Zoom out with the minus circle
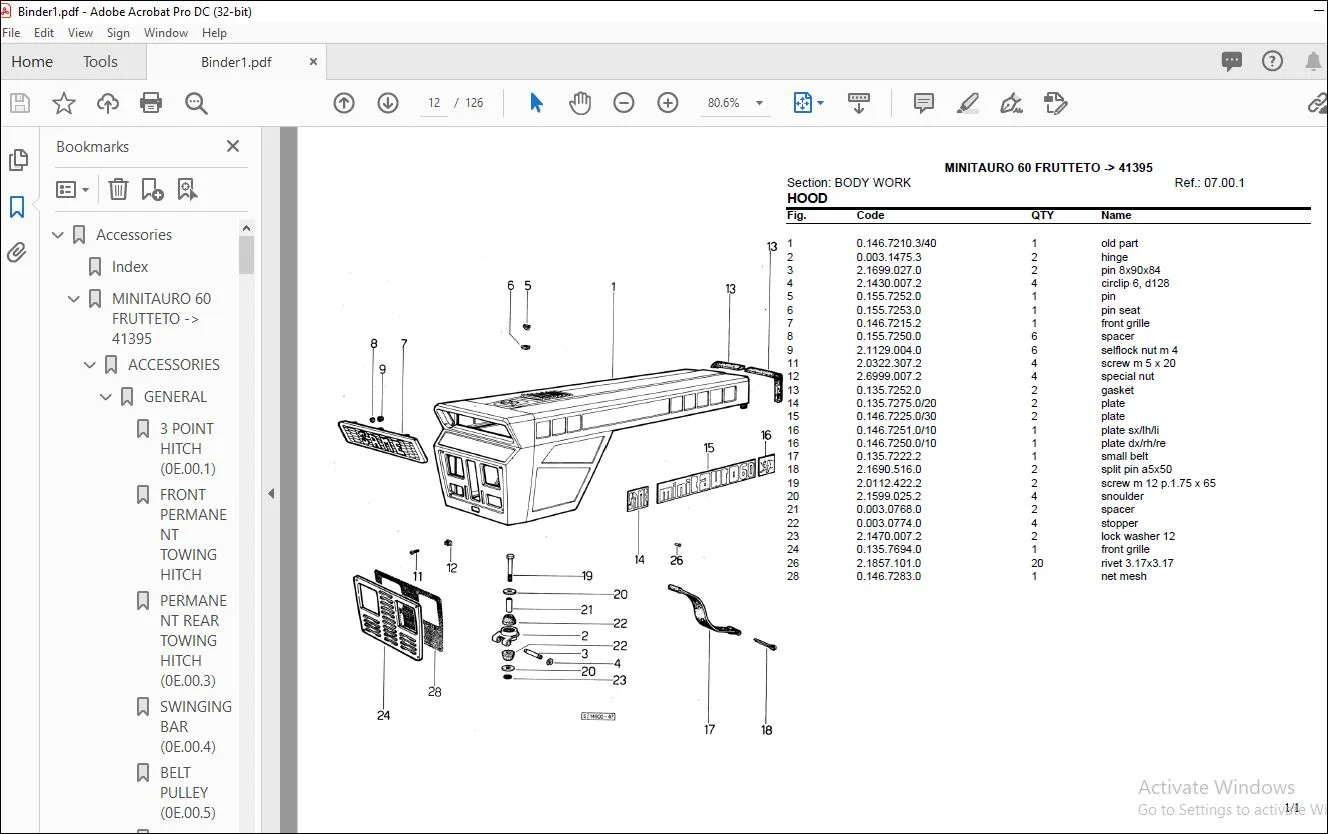This screenshot has width=1328, height=834. pyautogui.click(x=624, y=103)
